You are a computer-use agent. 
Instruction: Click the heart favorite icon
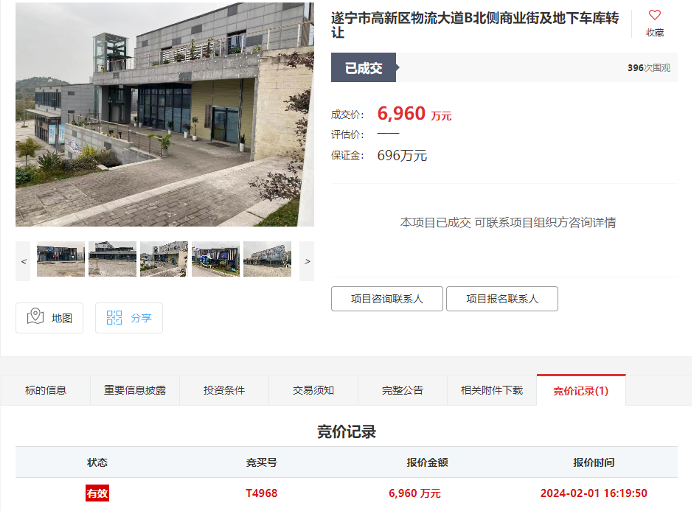pyautogui.click(x=654, y=15)
